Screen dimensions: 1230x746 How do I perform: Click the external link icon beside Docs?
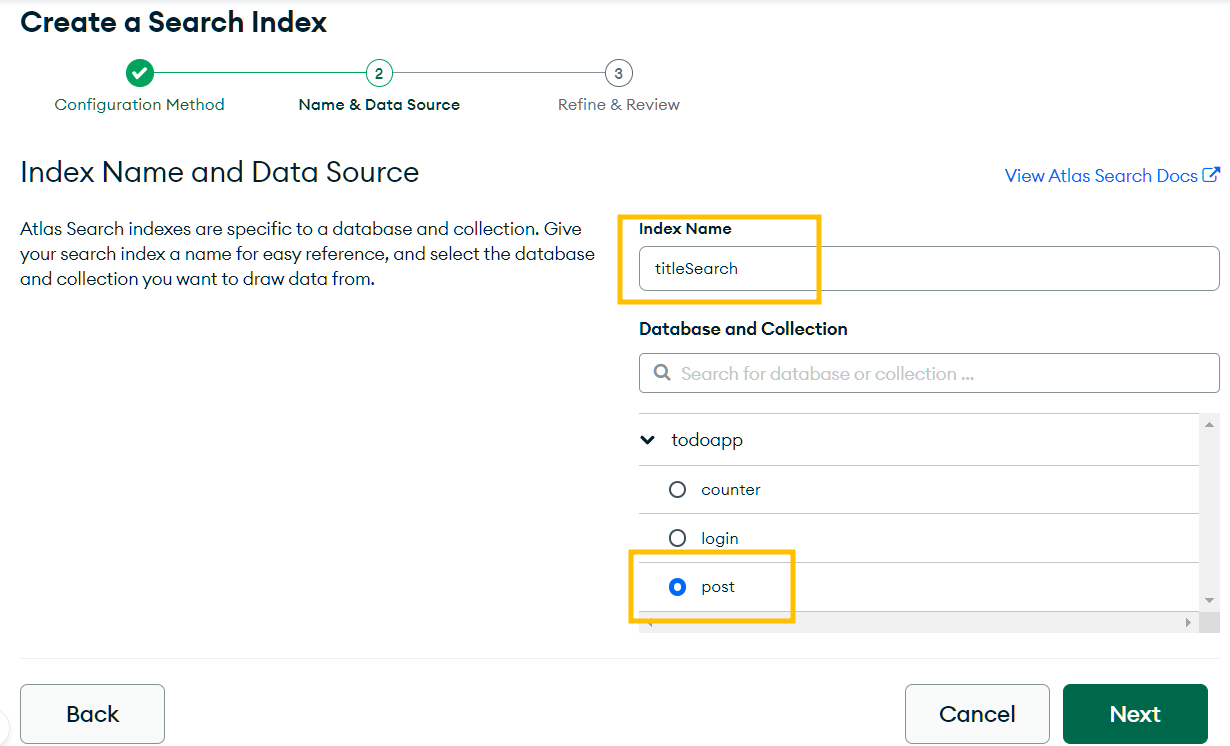tap(1211, 175)
